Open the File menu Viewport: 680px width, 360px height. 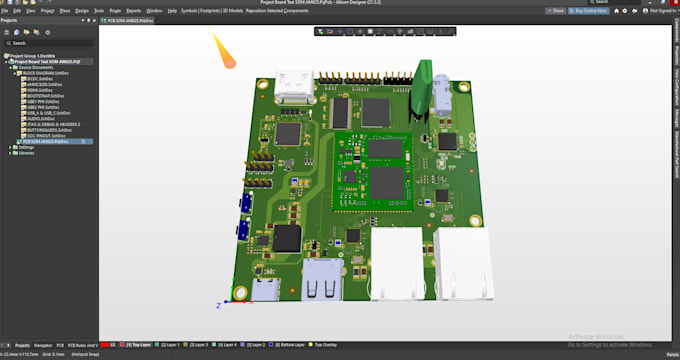4,11
